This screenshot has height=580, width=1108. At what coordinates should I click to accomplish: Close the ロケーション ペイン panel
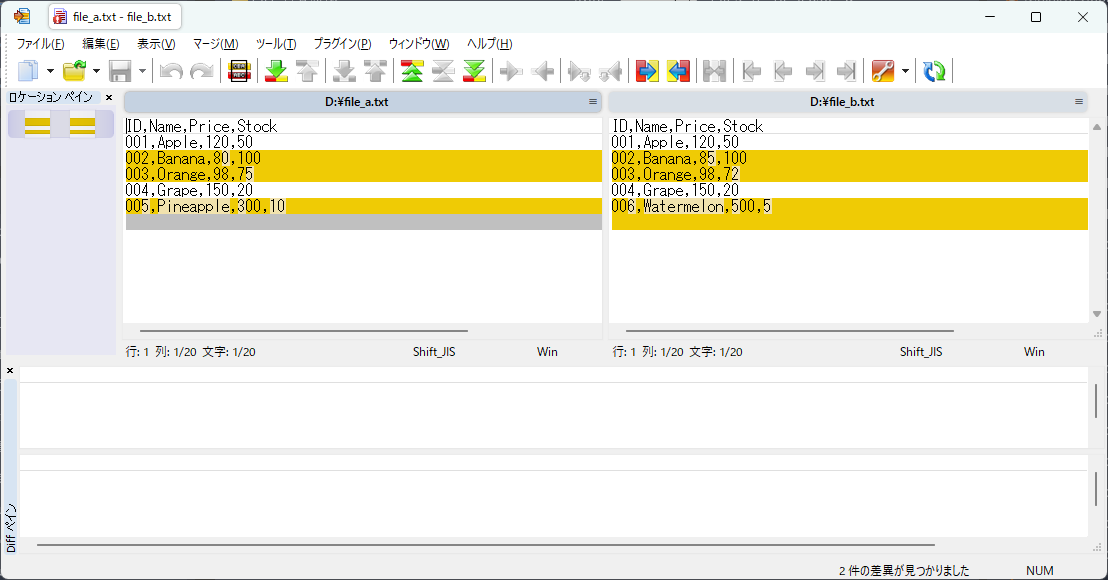click(109, 97)
